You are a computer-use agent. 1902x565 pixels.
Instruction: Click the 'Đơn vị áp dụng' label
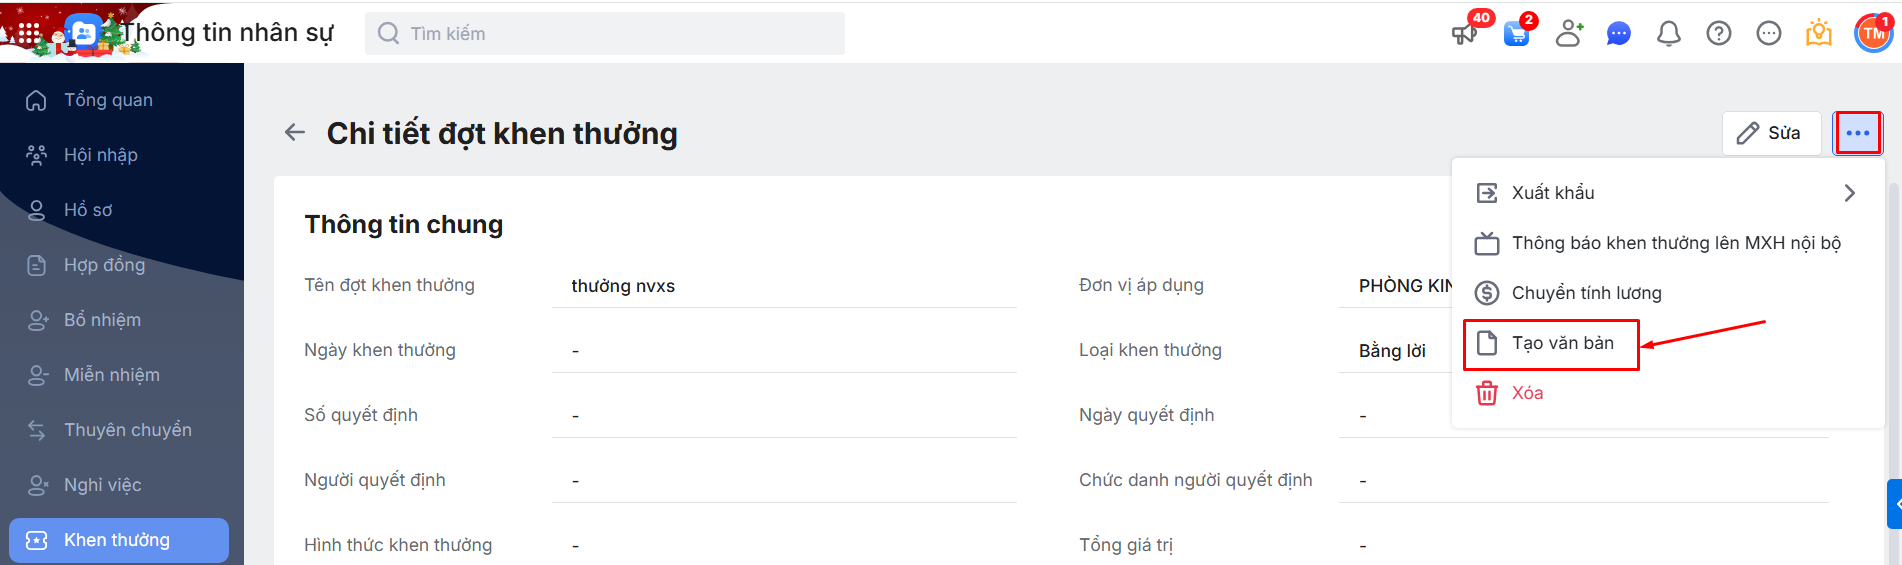(1141, 285)
